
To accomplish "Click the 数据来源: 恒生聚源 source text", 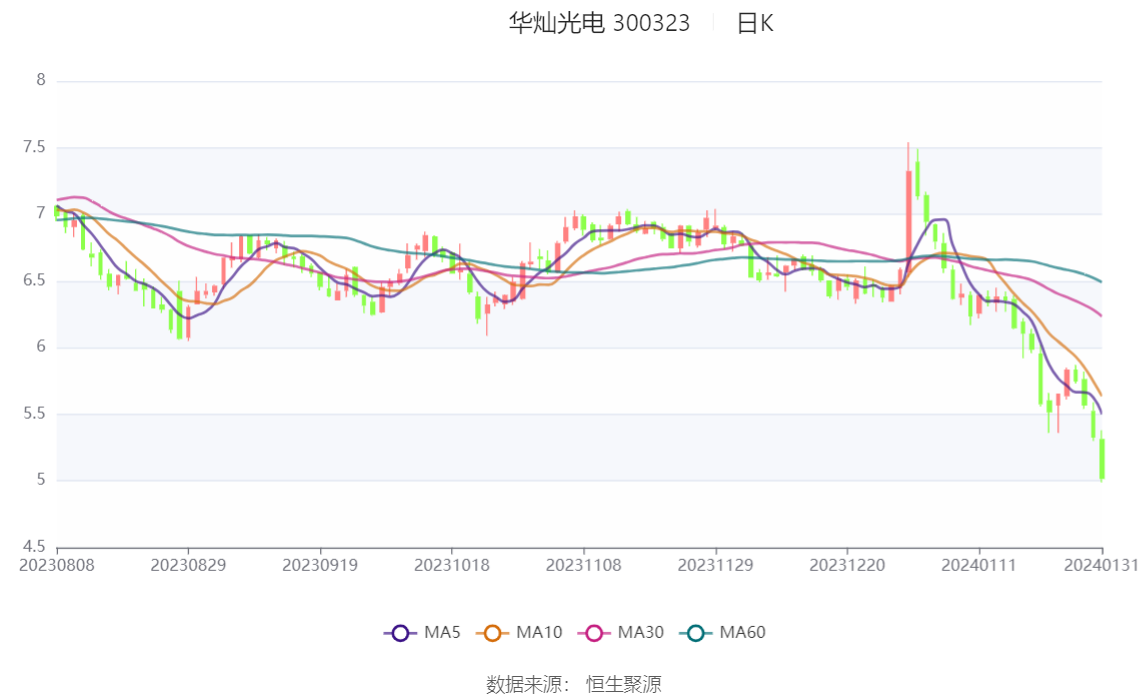I will coord(574,684).
